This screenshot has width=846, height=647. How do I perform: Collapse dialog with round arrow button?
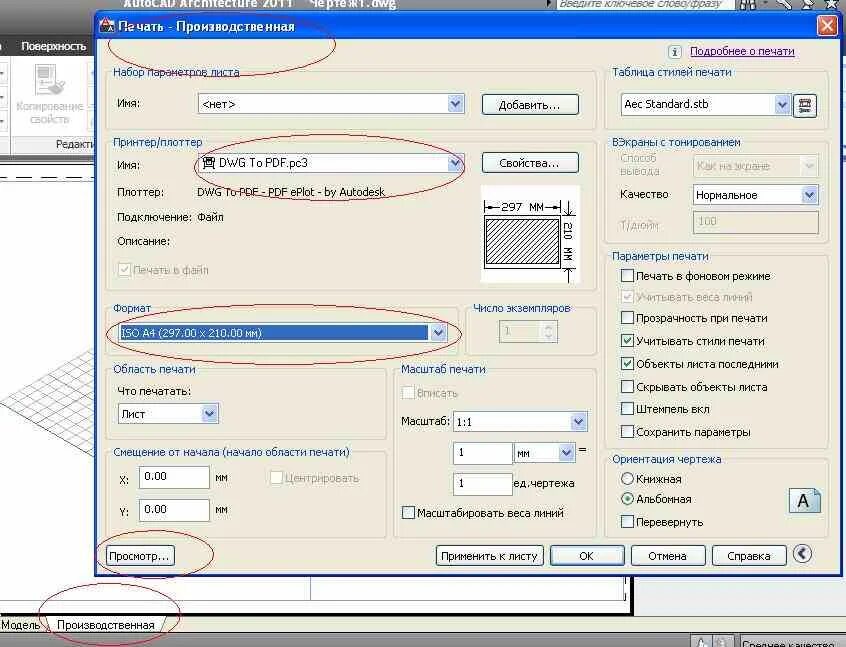coord(802,554)
